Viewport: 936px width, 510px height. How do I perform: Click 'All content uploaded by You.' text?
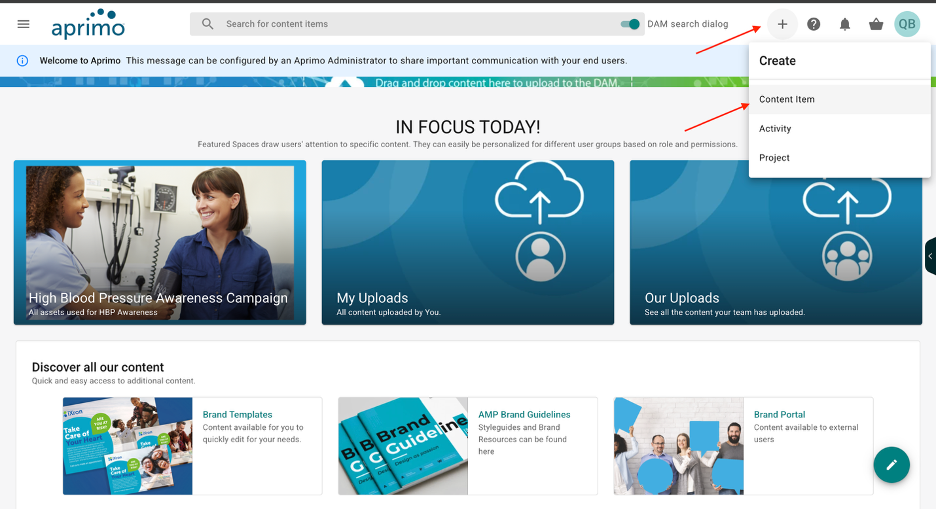[389, 312]
